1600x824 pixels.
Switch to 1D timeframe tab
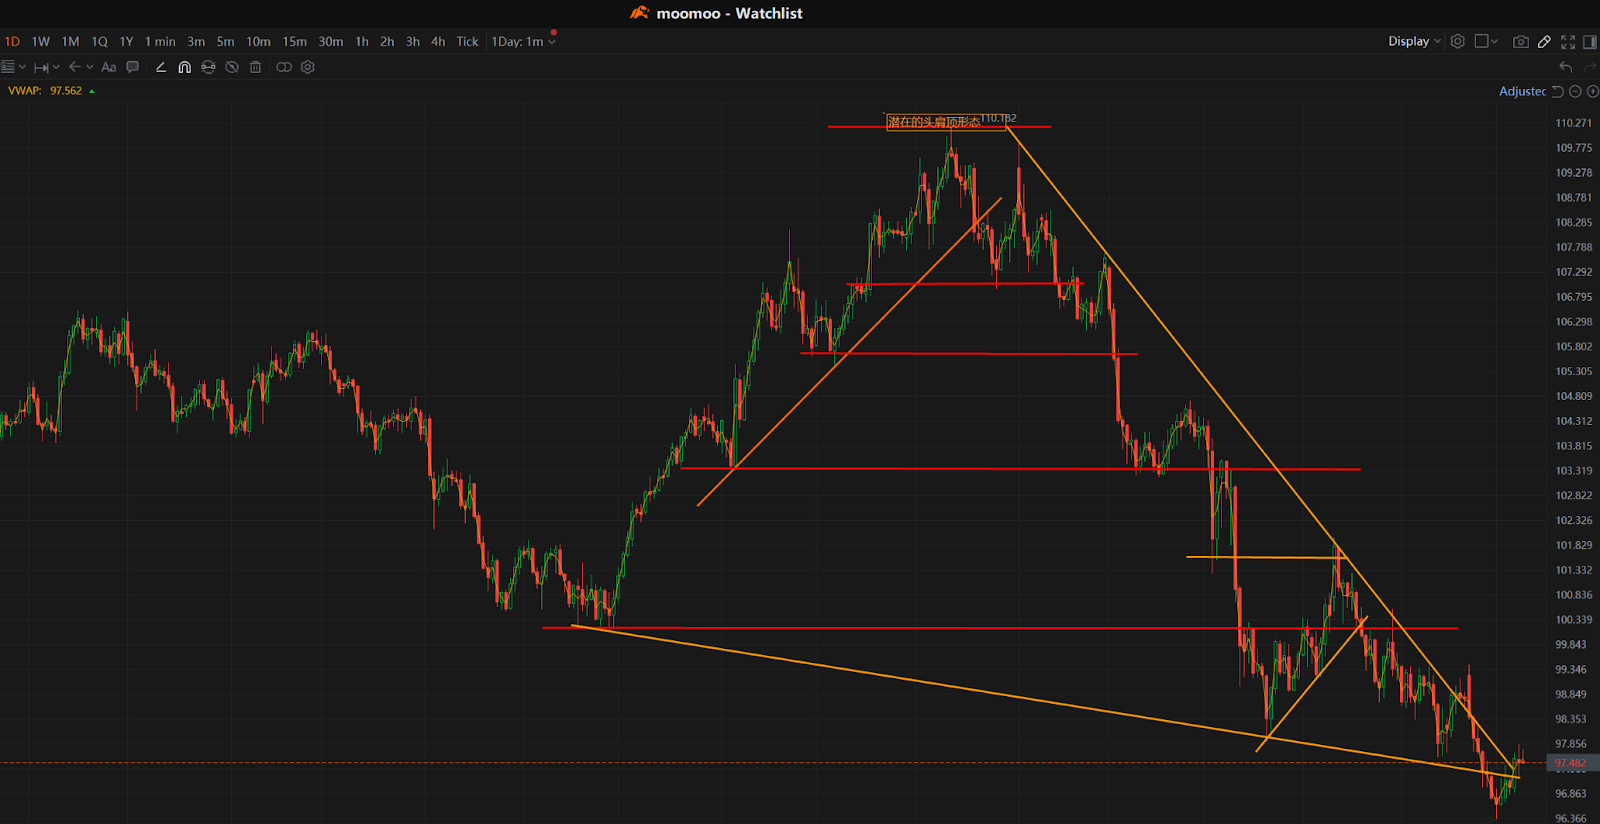point(12,42)
